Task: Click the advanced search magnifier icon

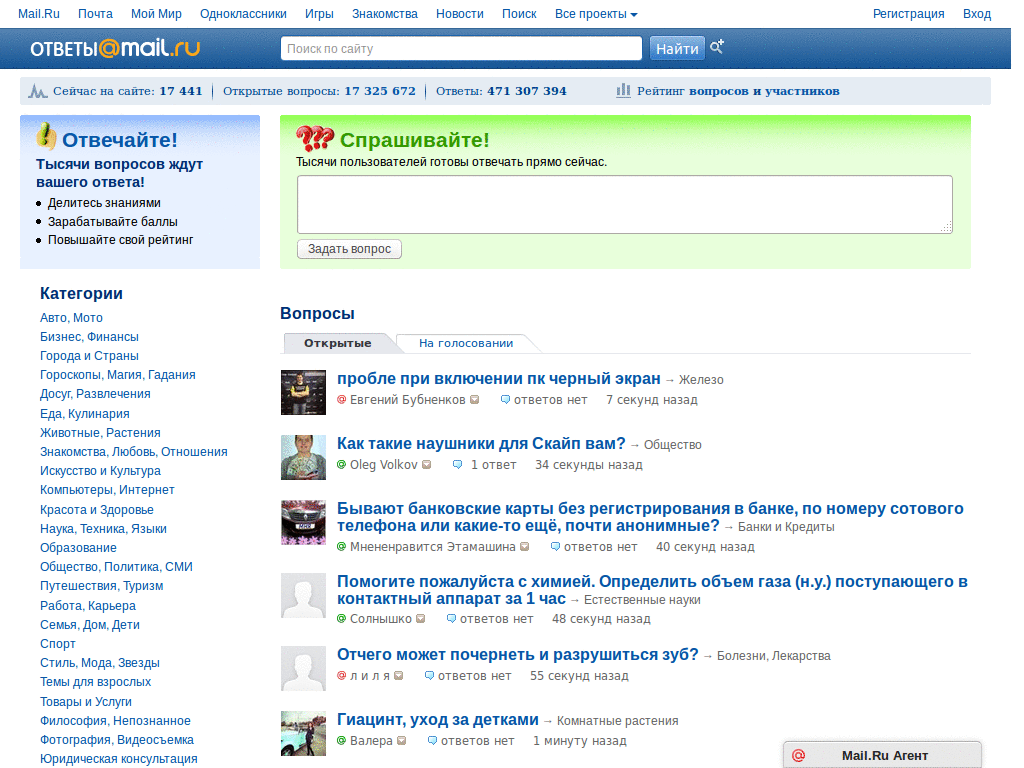Action: [x=716, y=47]
